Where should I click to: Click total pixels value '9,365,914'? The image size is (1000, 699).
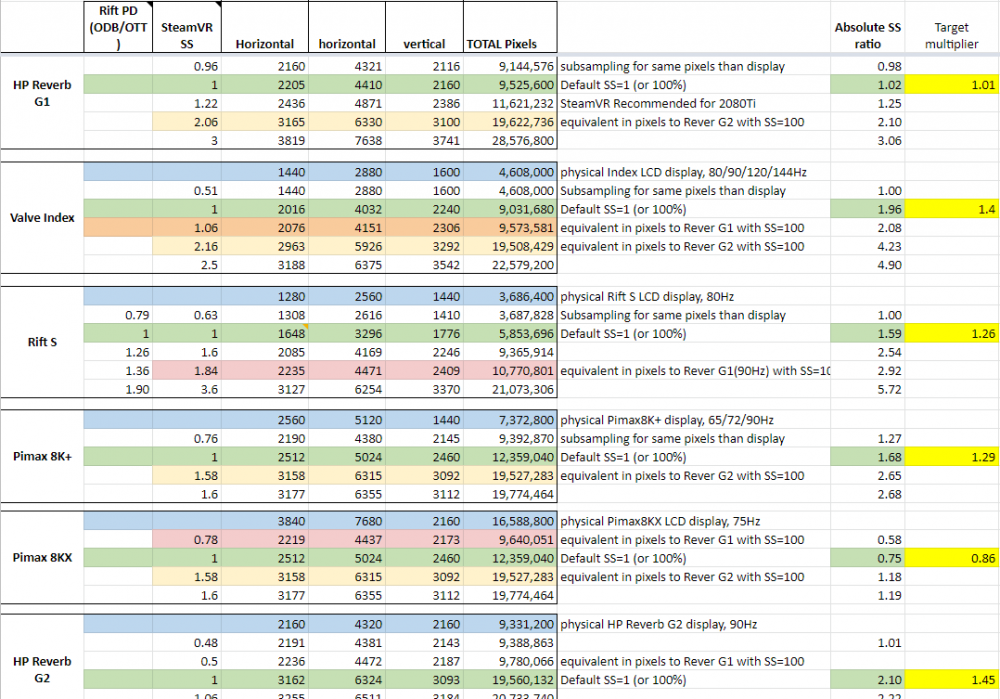[x=510, y=352]
